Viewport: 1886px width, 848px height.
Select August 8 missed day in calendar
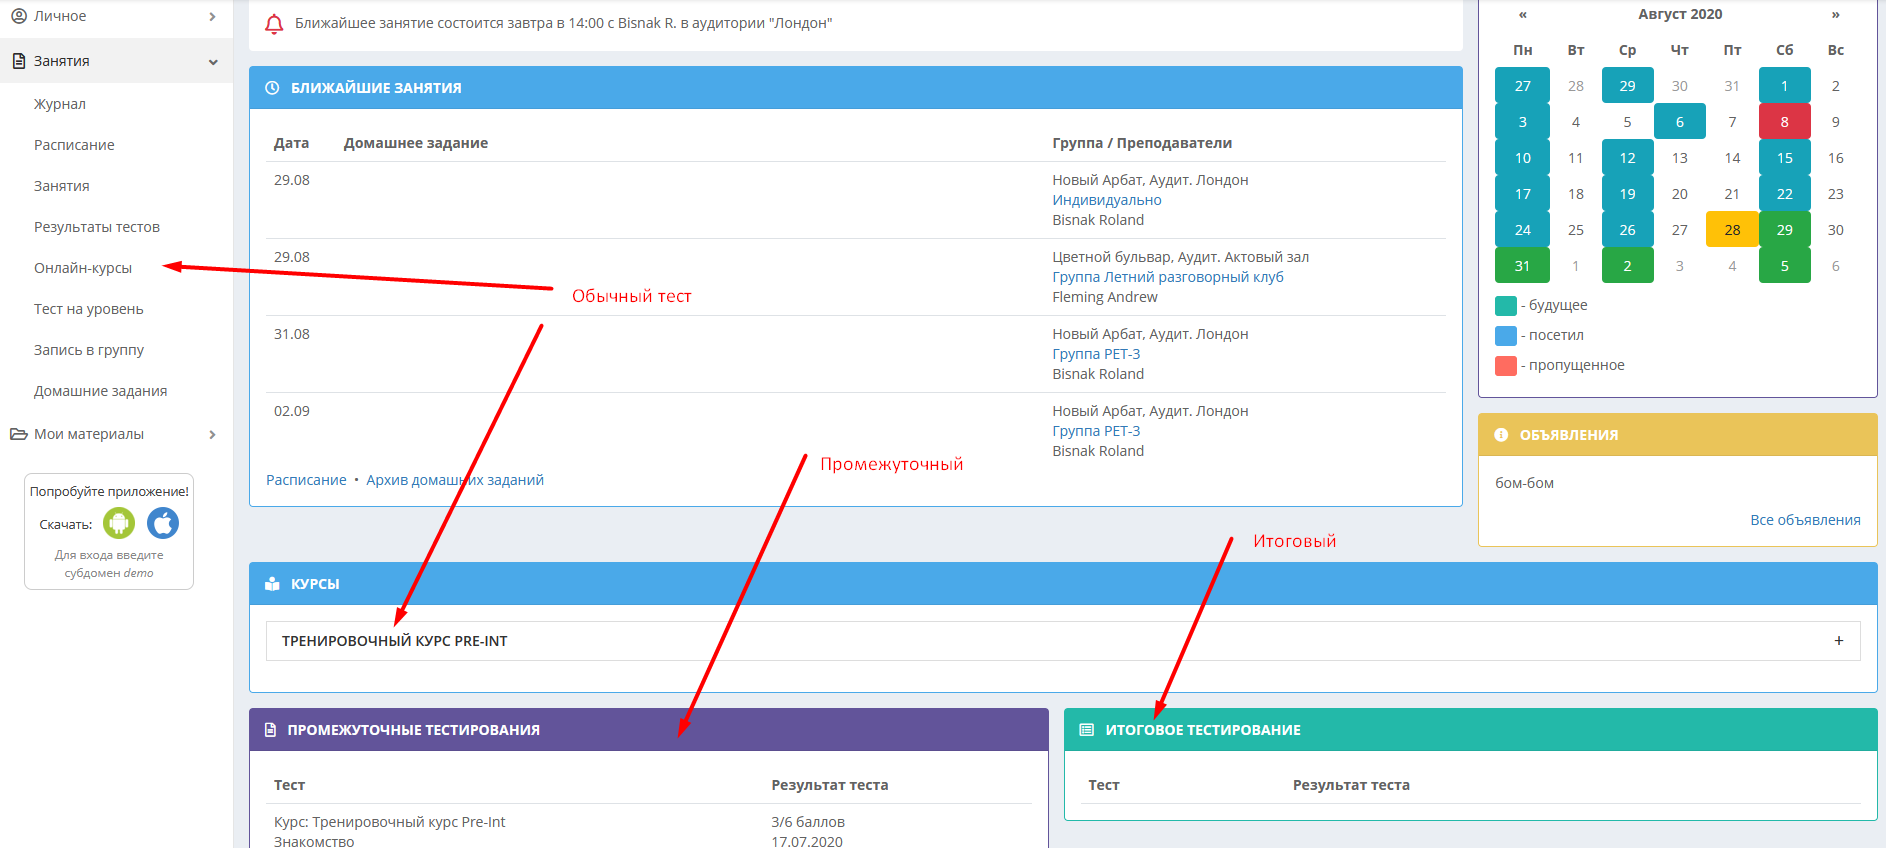pos(1785,122)
